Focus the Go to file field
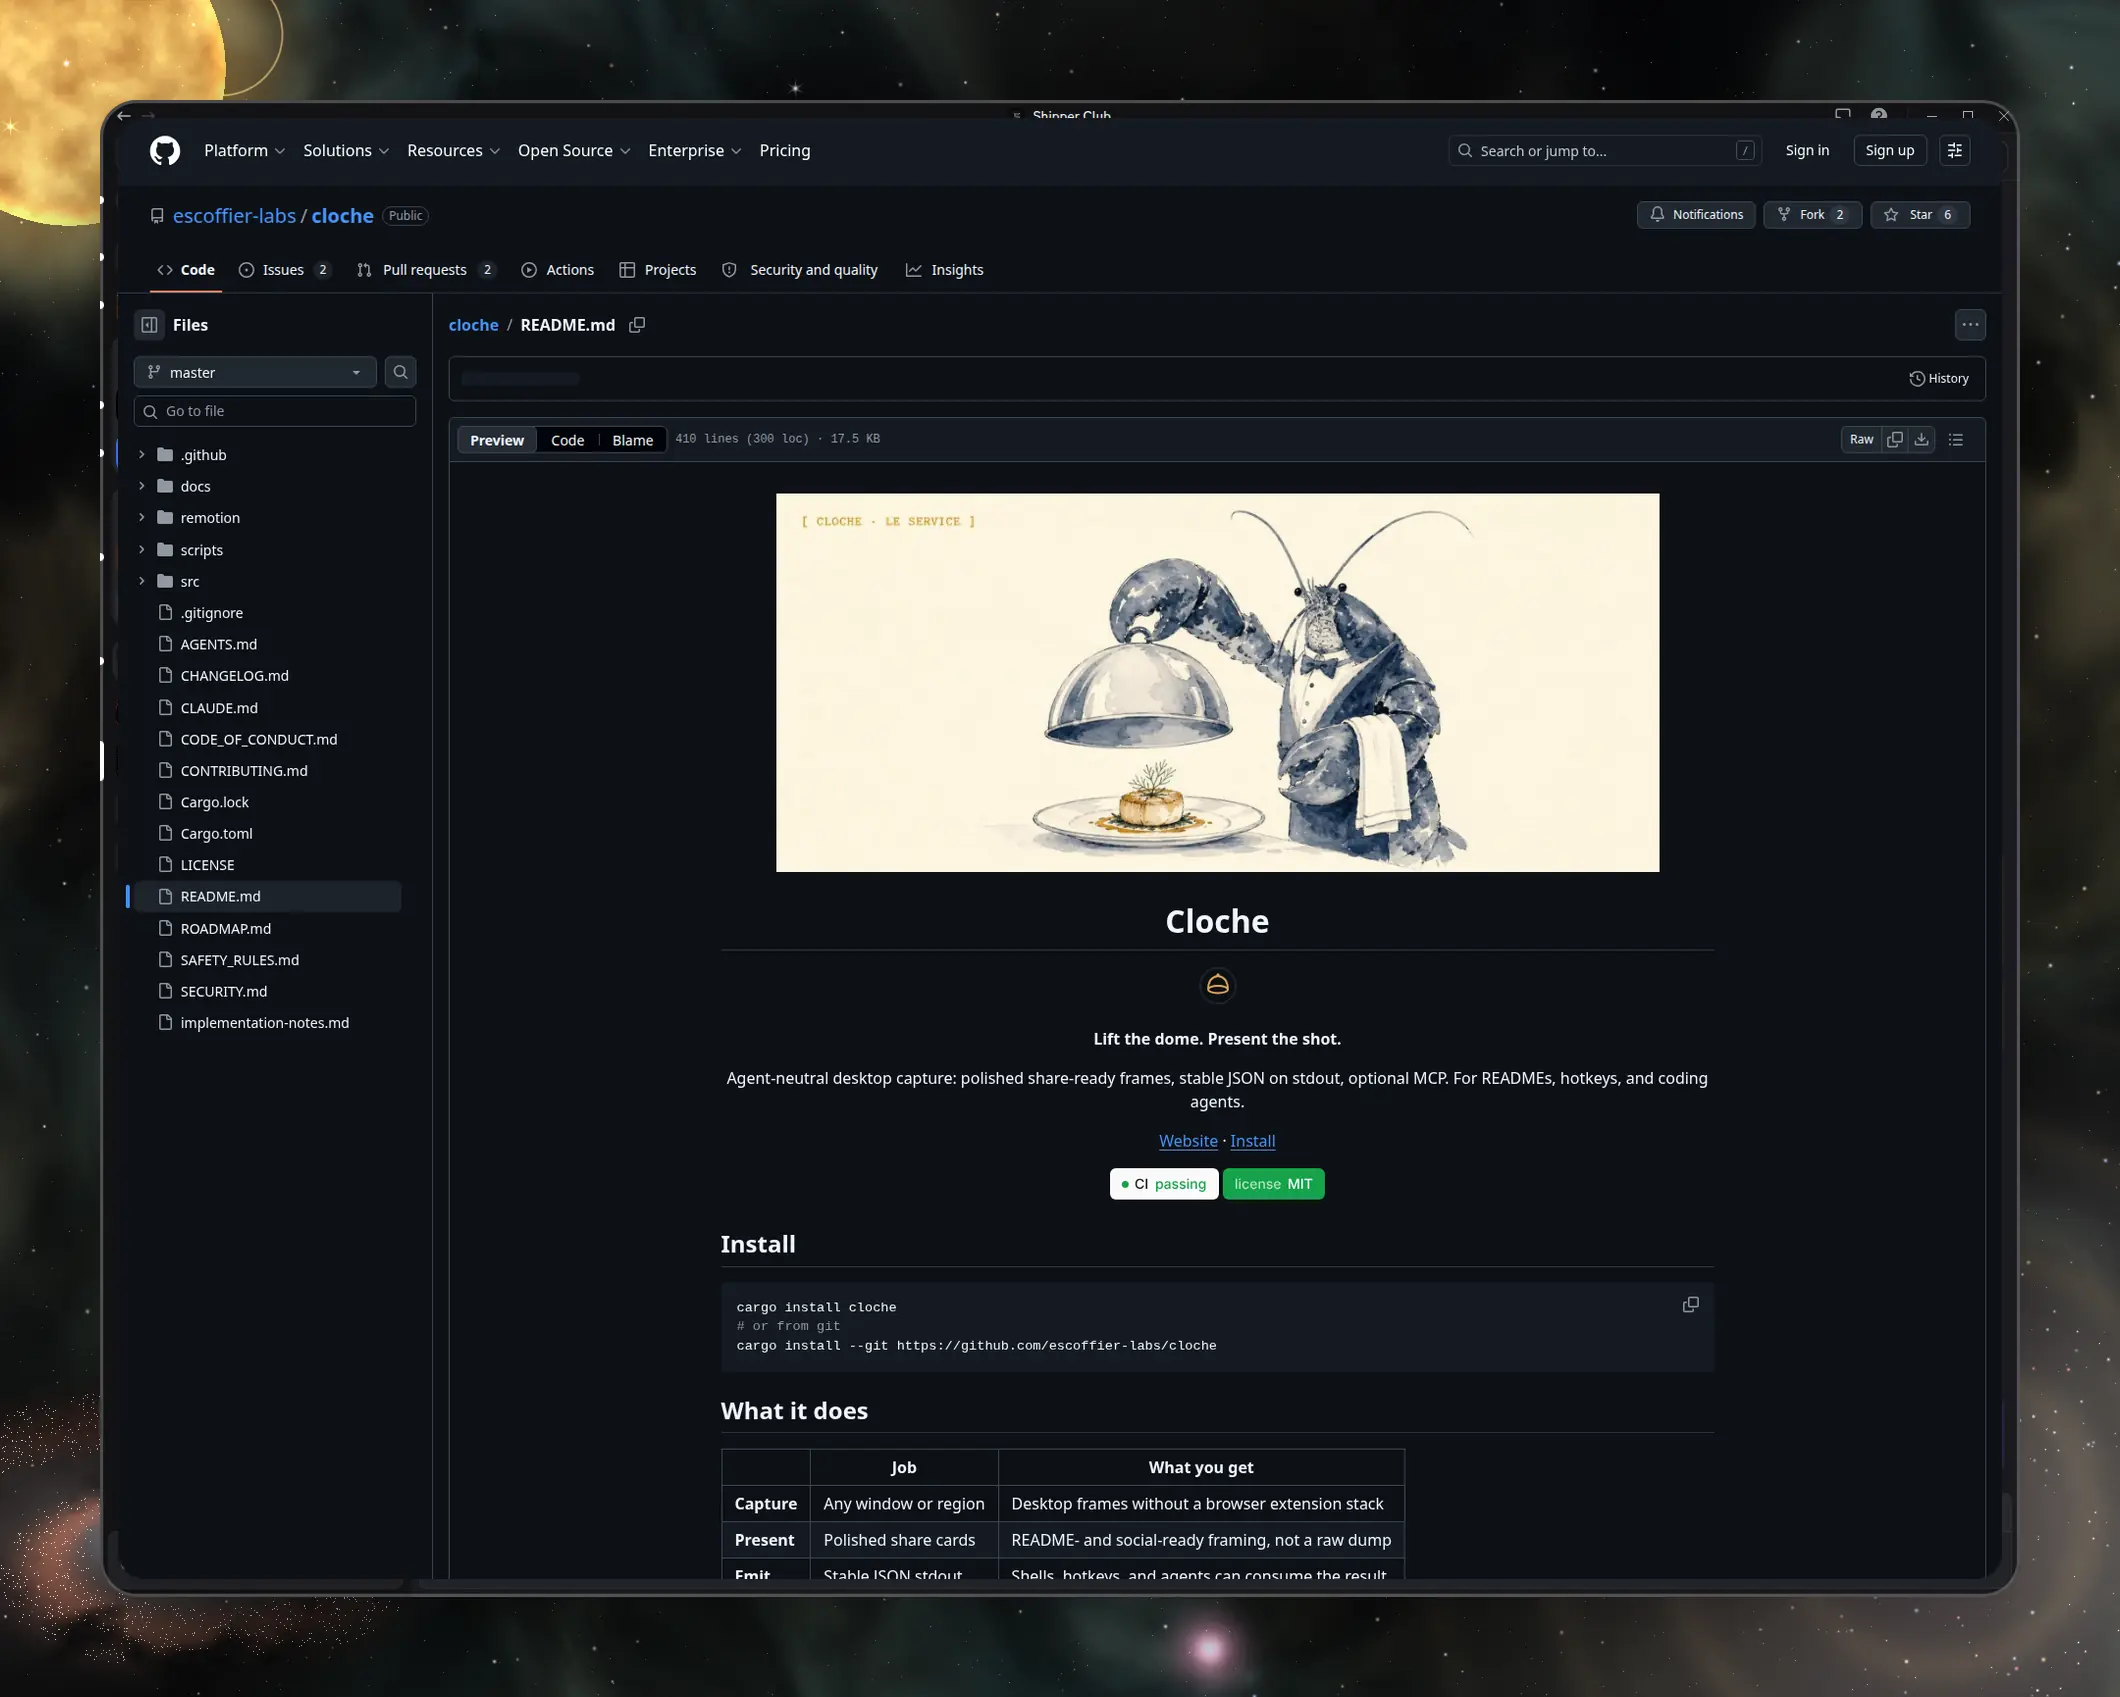 pyautogui.click(x=275, y=411)
